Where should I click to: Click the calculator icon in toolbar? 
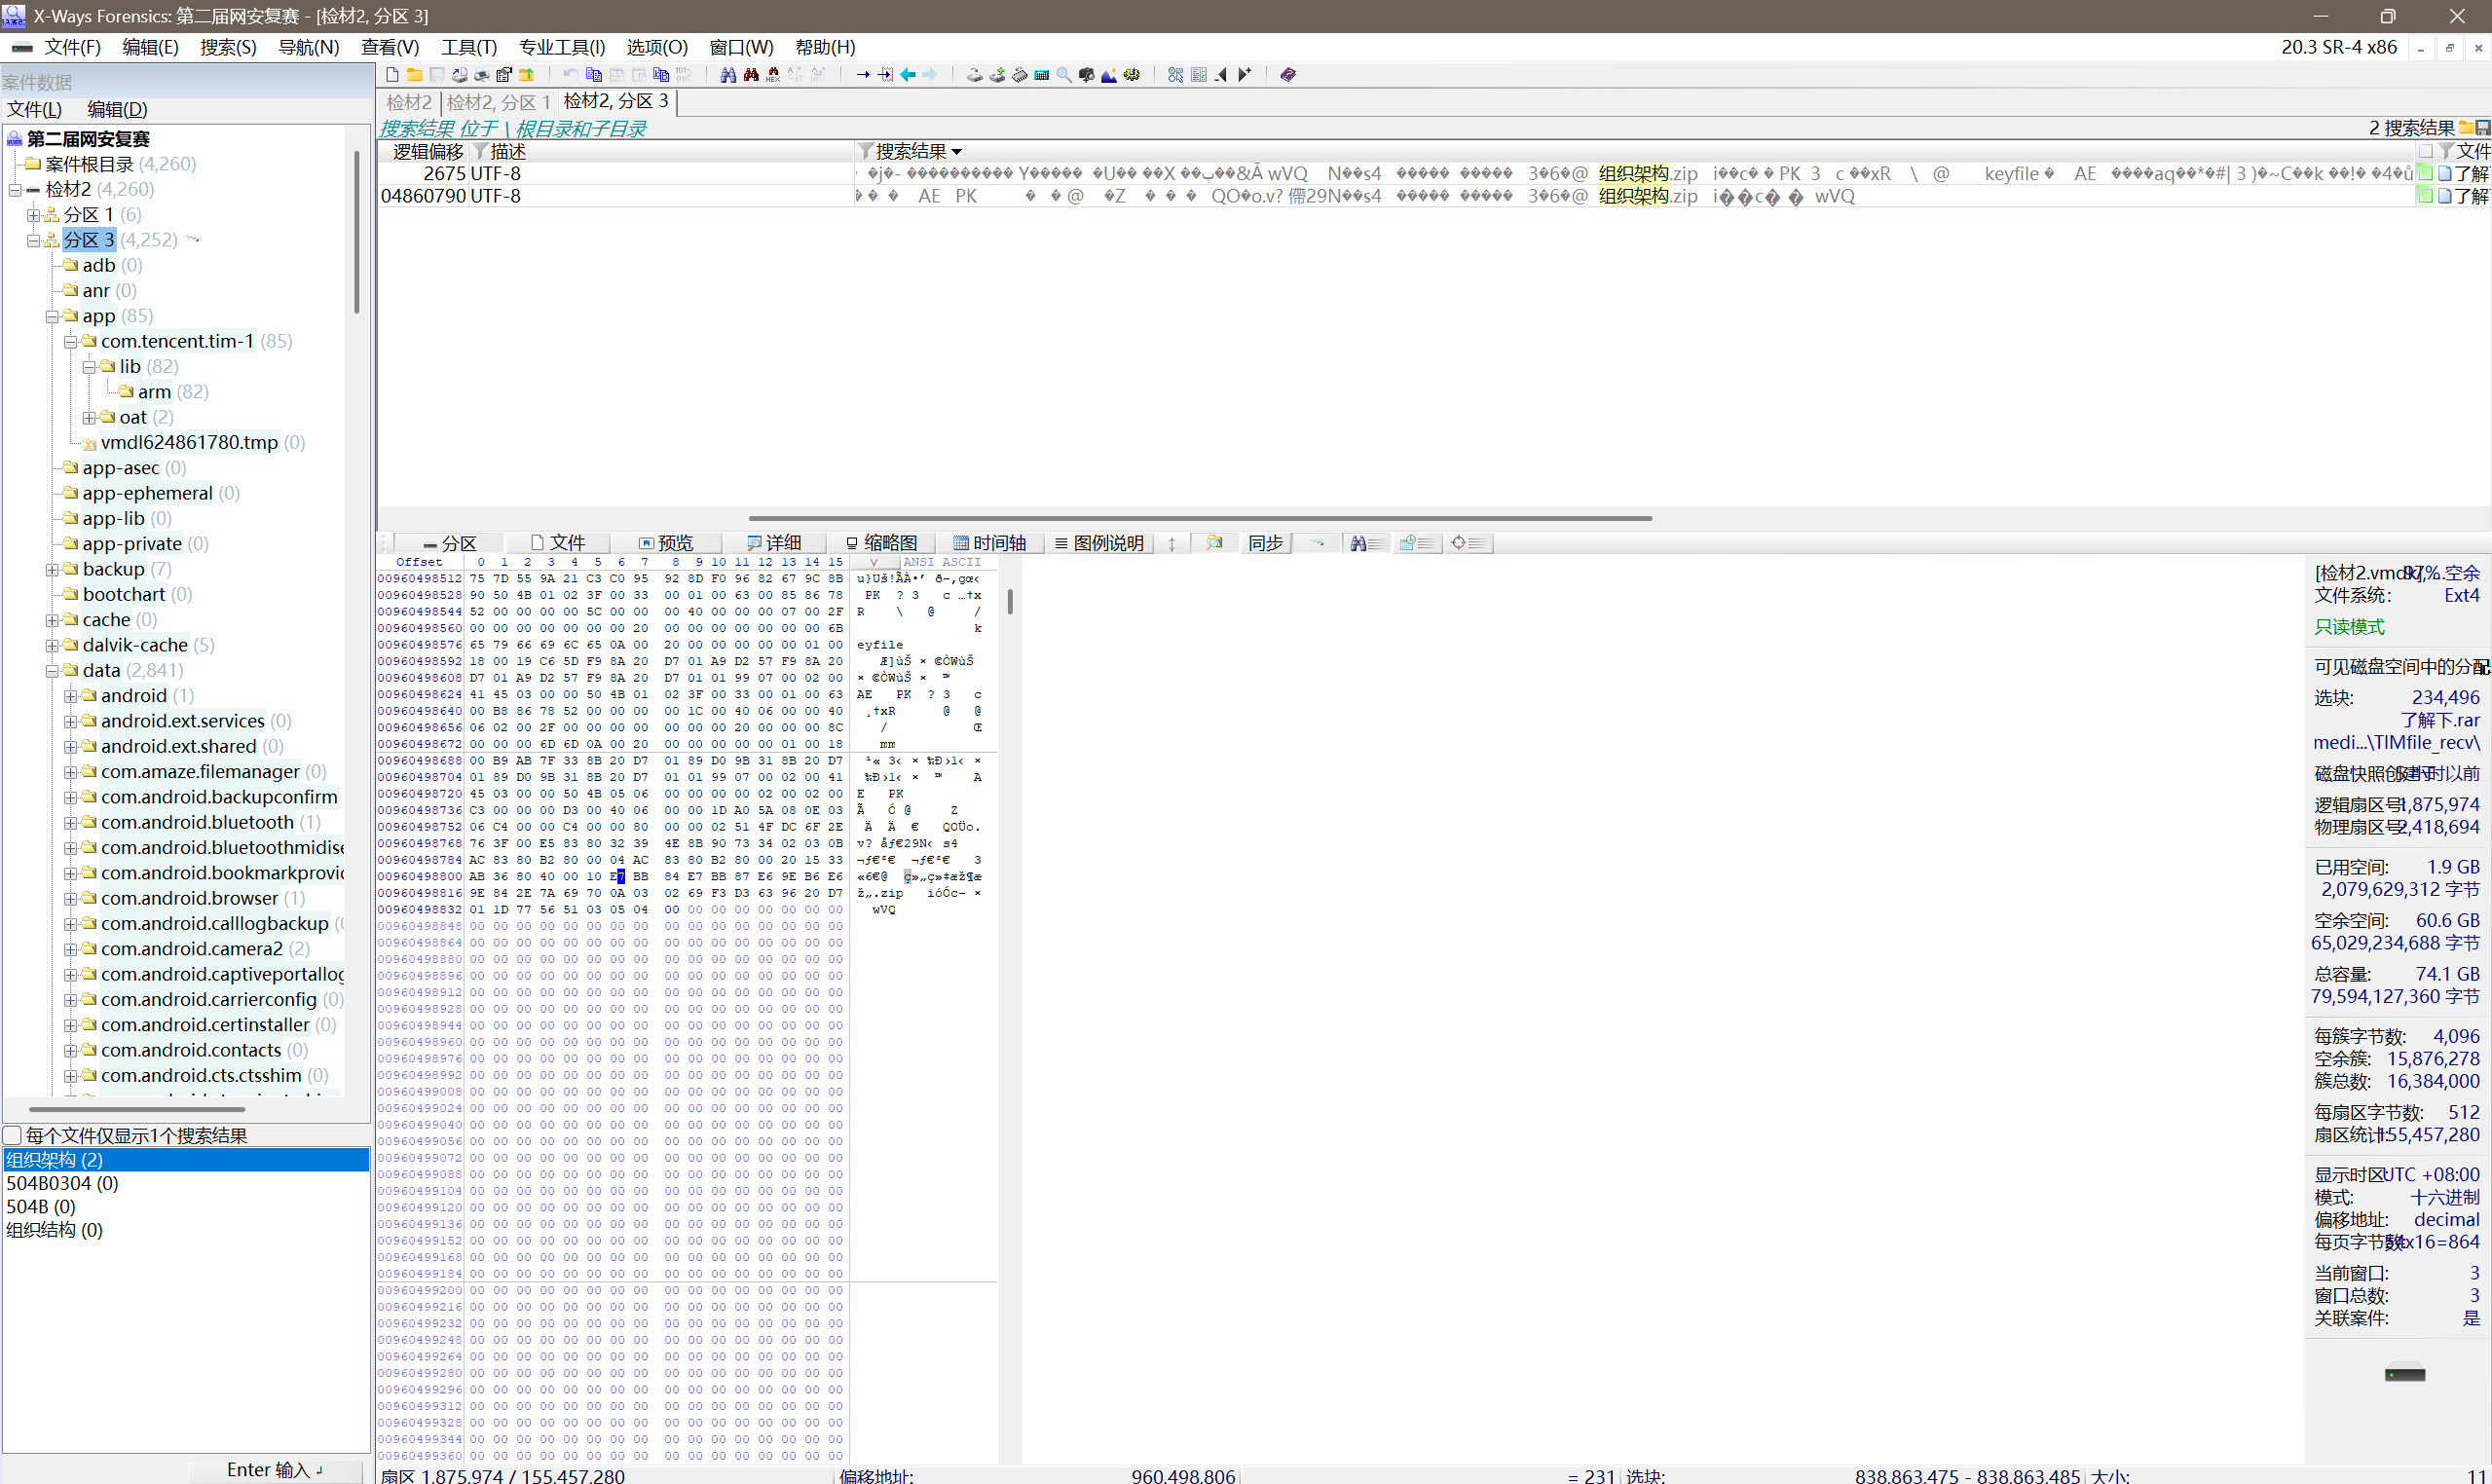pyautogui.click(x=1041, y=75)
